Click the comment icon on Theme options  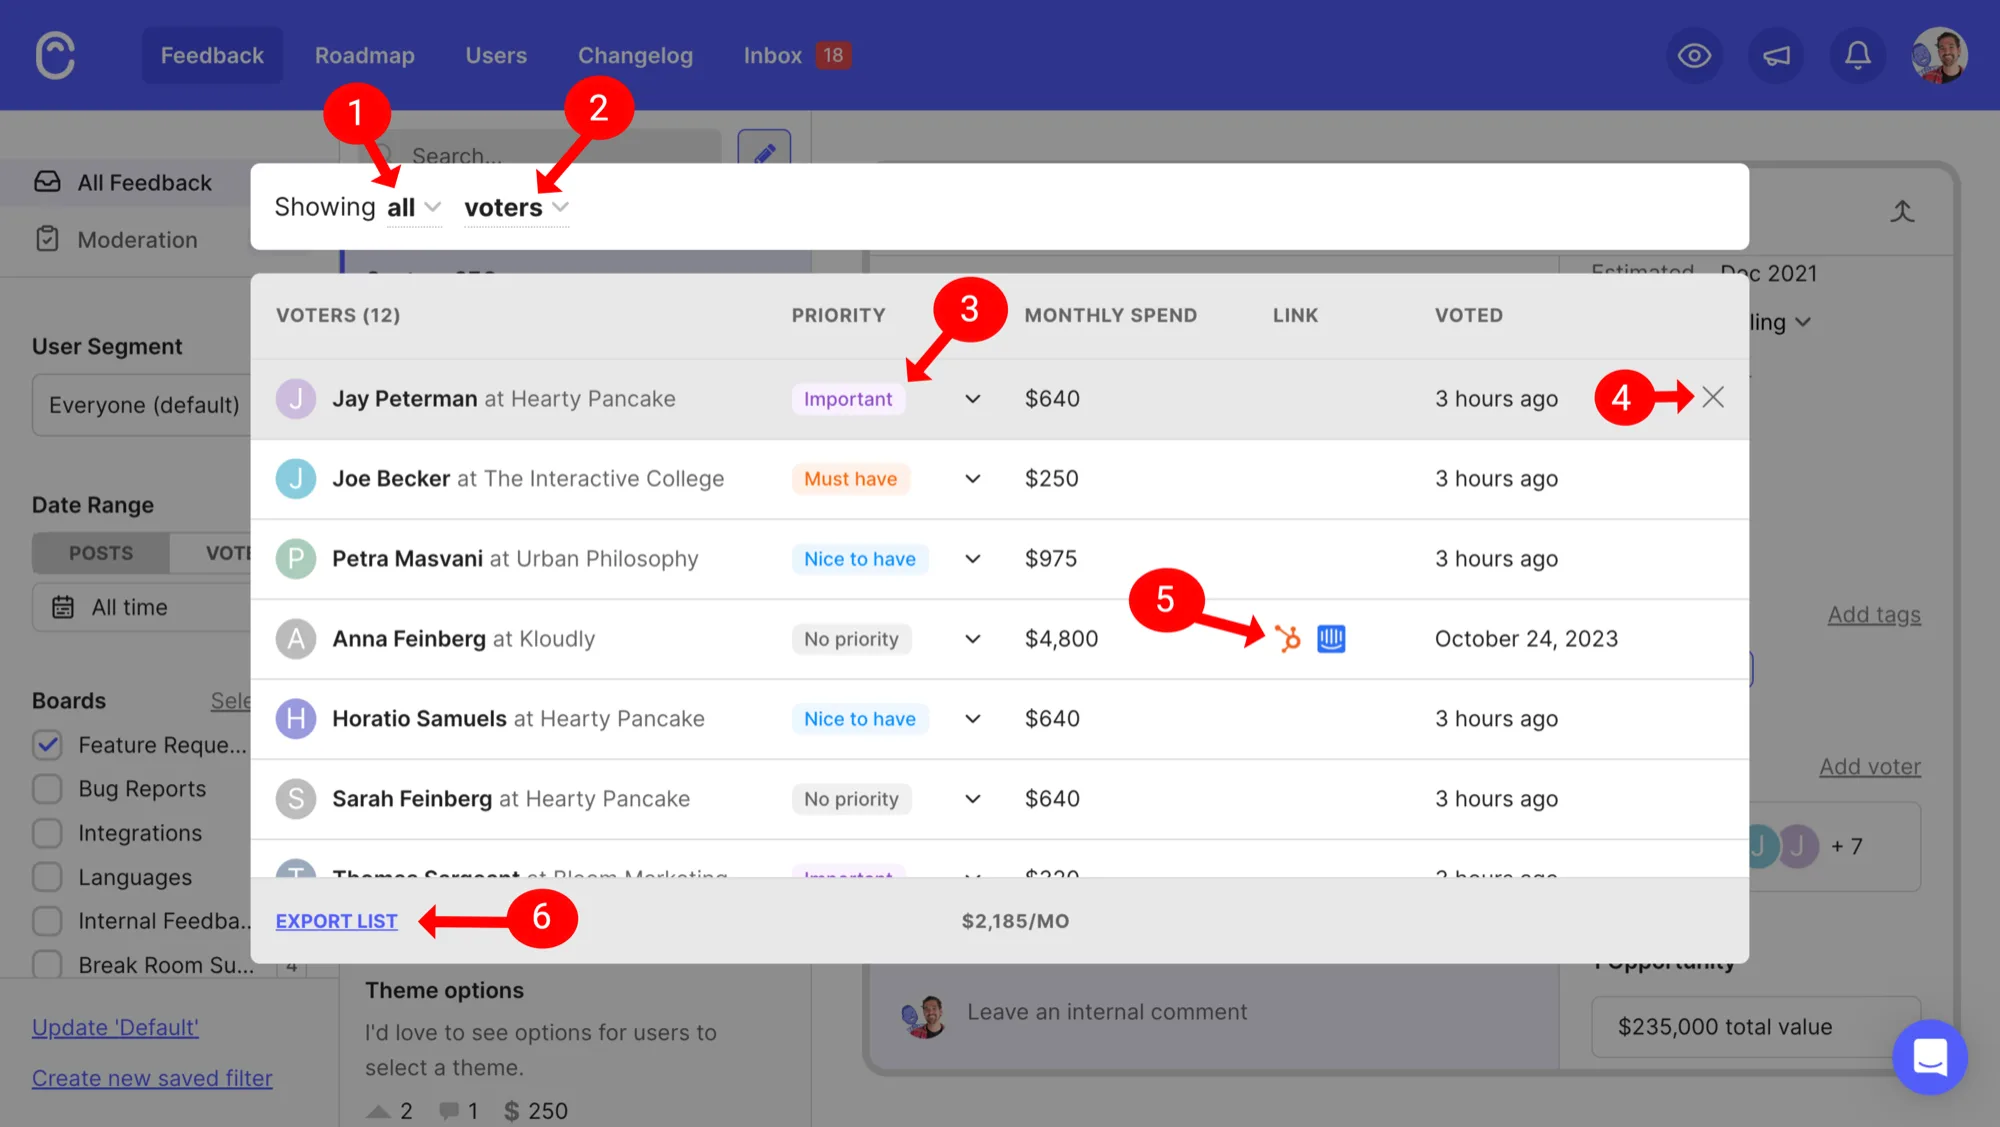[x=450, y=1111]
